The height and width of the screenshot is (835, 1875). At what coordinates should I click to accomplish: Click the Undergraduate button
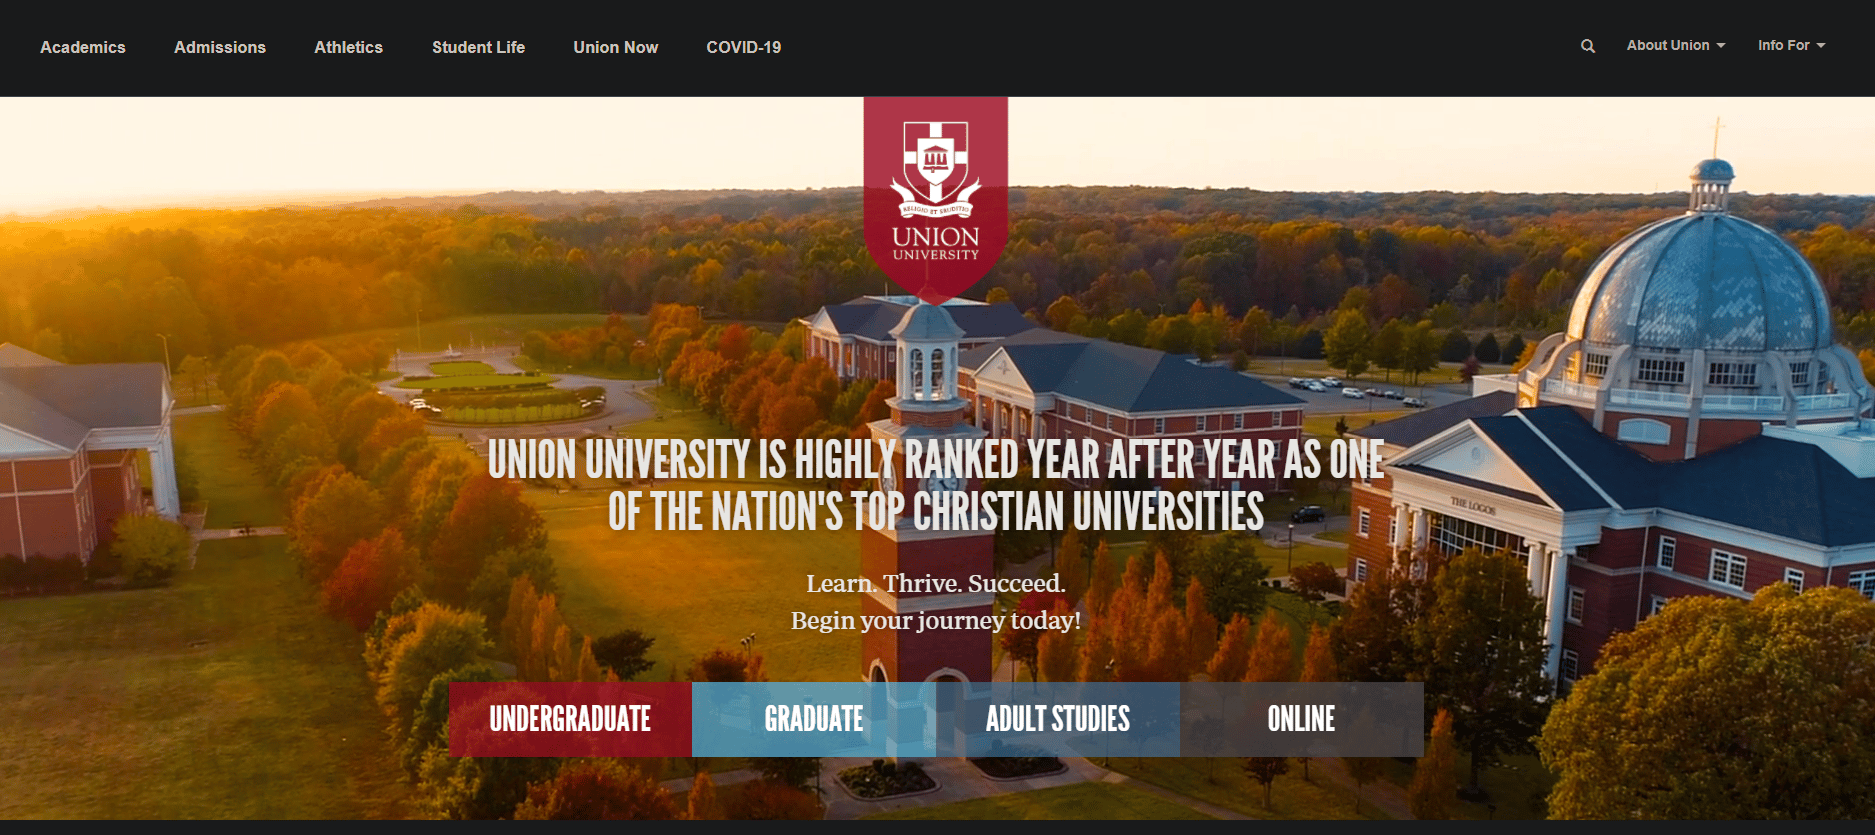pyautogui.click(x=570, y=719)
